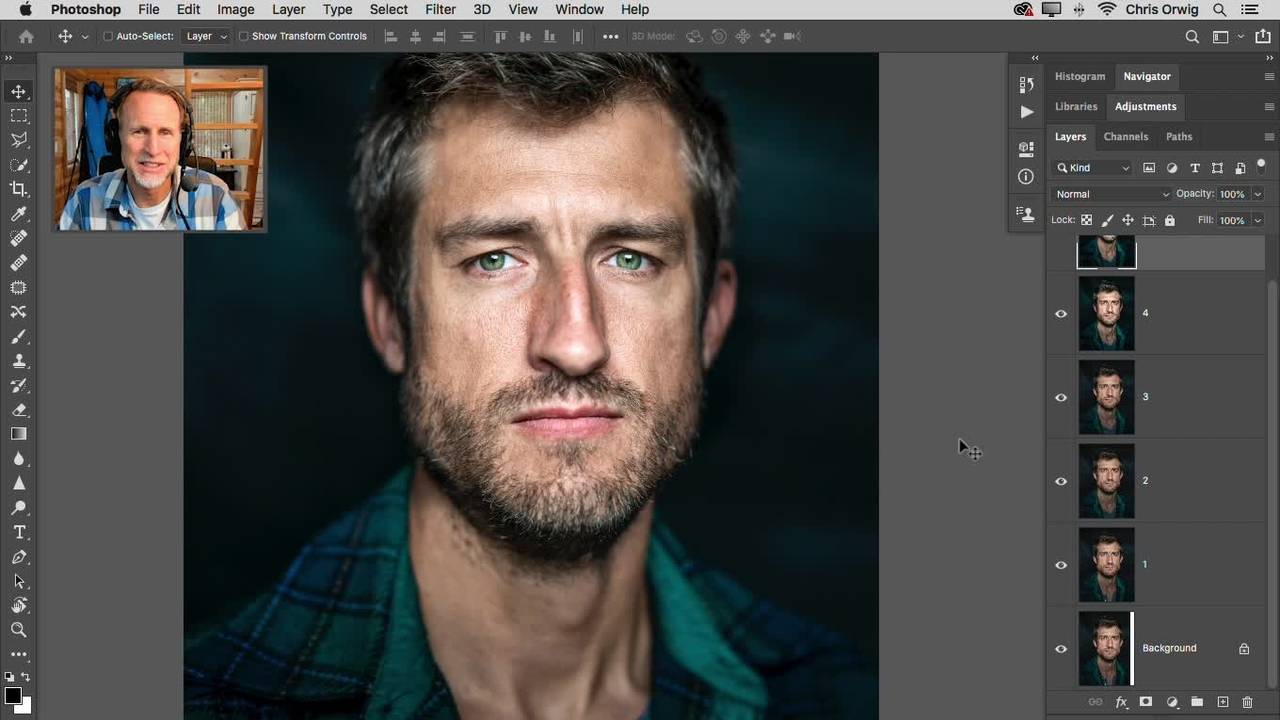Switch to the Channels tab
1280x720 pixels.
[1125, 136]
